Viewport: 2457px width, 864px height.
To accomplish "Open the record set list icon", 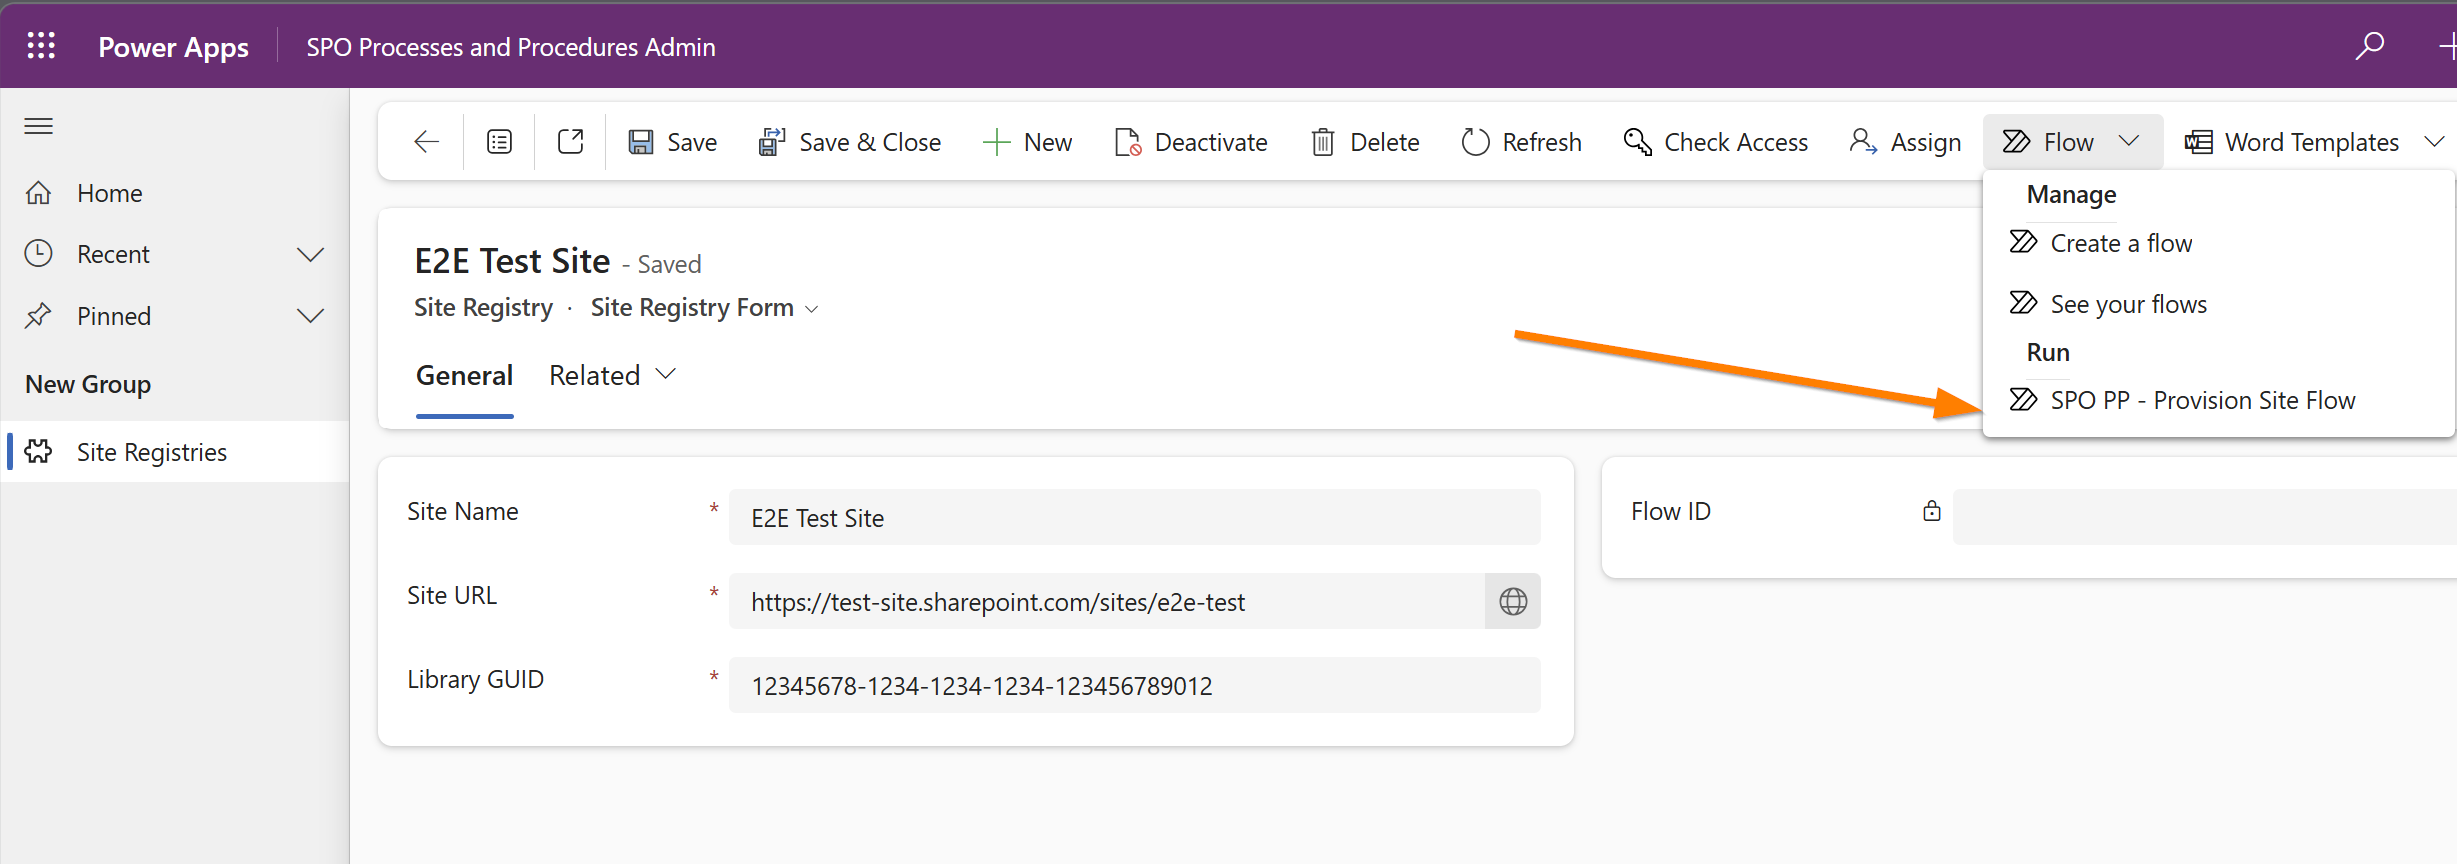I will tap(499, 142).
